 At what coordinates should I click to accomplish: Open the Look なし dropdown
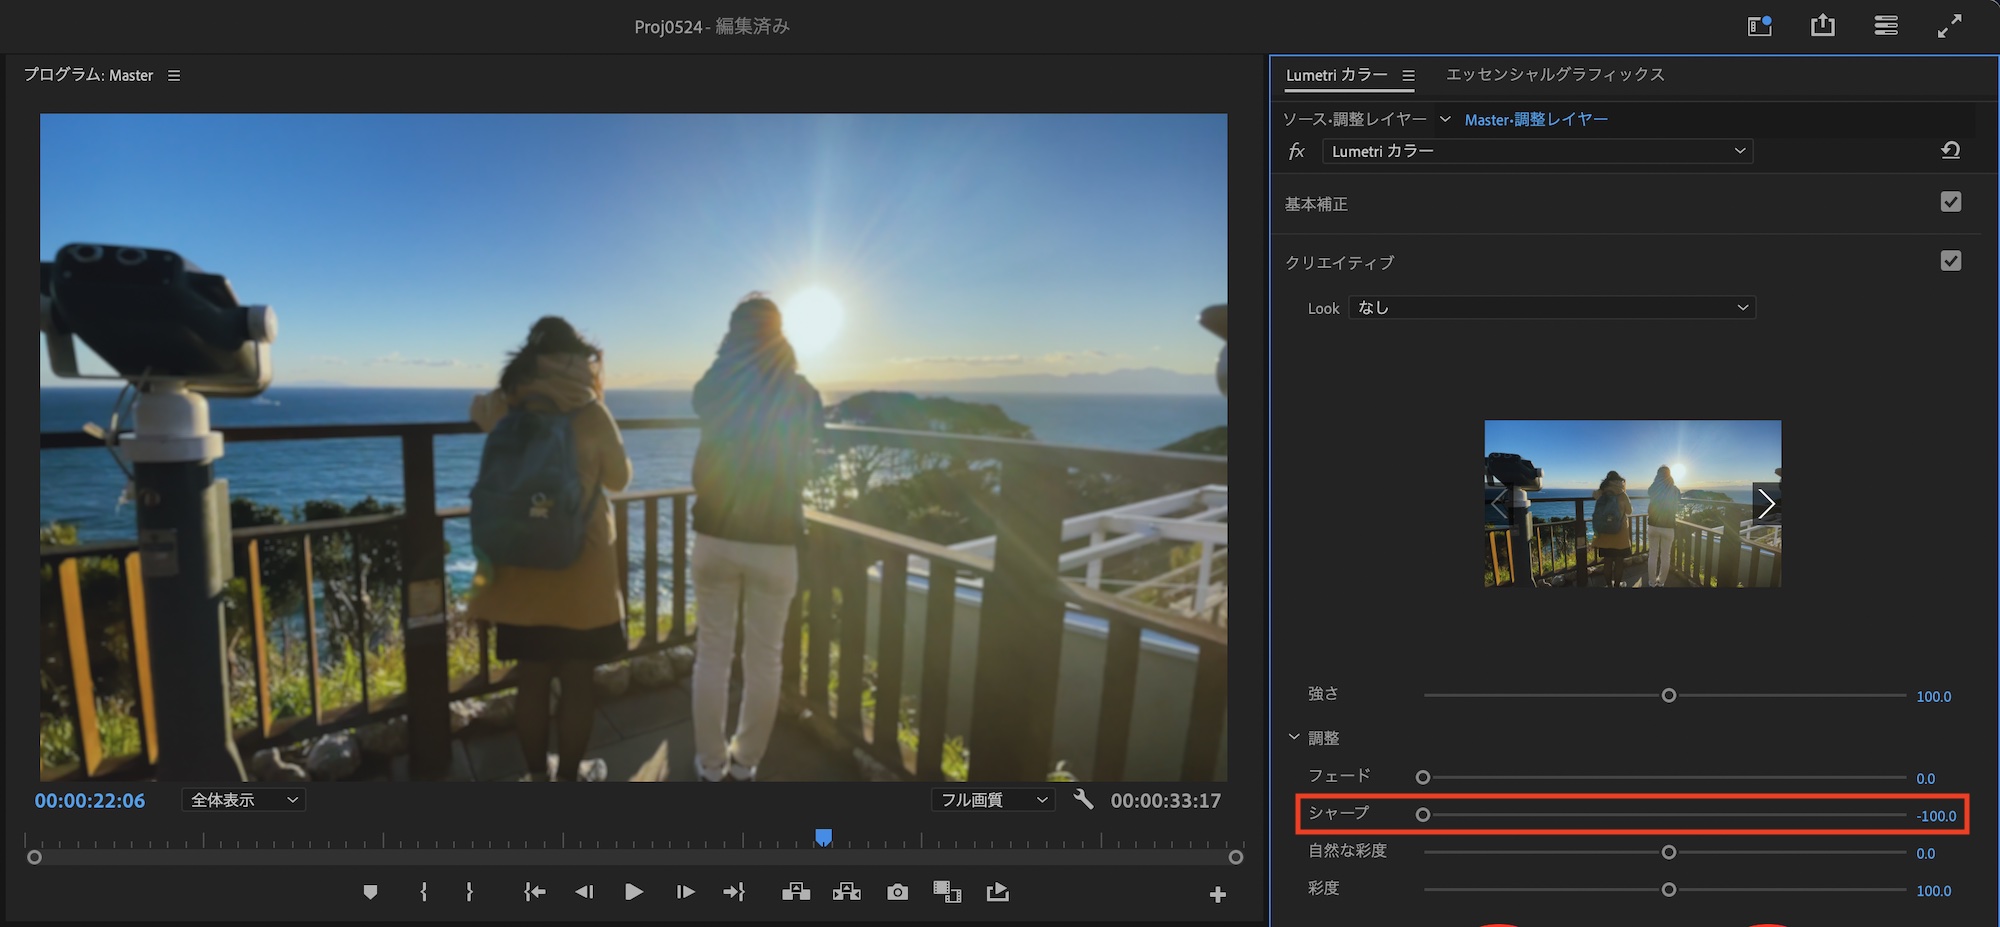[x=1552, y=308]
